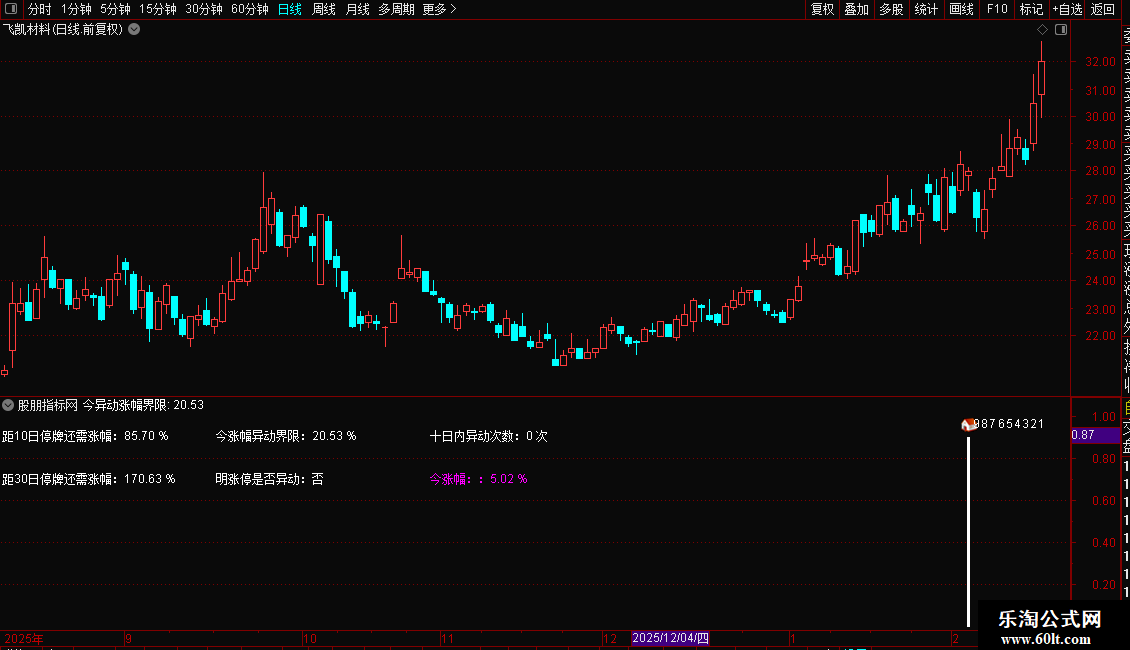Select the 30分钟 period tab

click(204, 9)
